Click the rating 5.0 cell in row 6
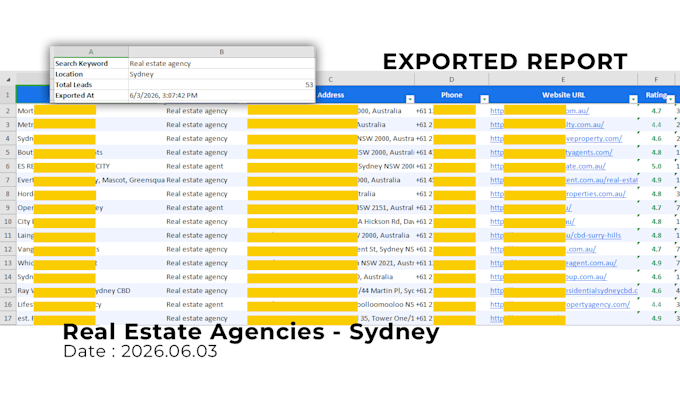The width and height of the screenshot is (680, 409). click(656, 166)
